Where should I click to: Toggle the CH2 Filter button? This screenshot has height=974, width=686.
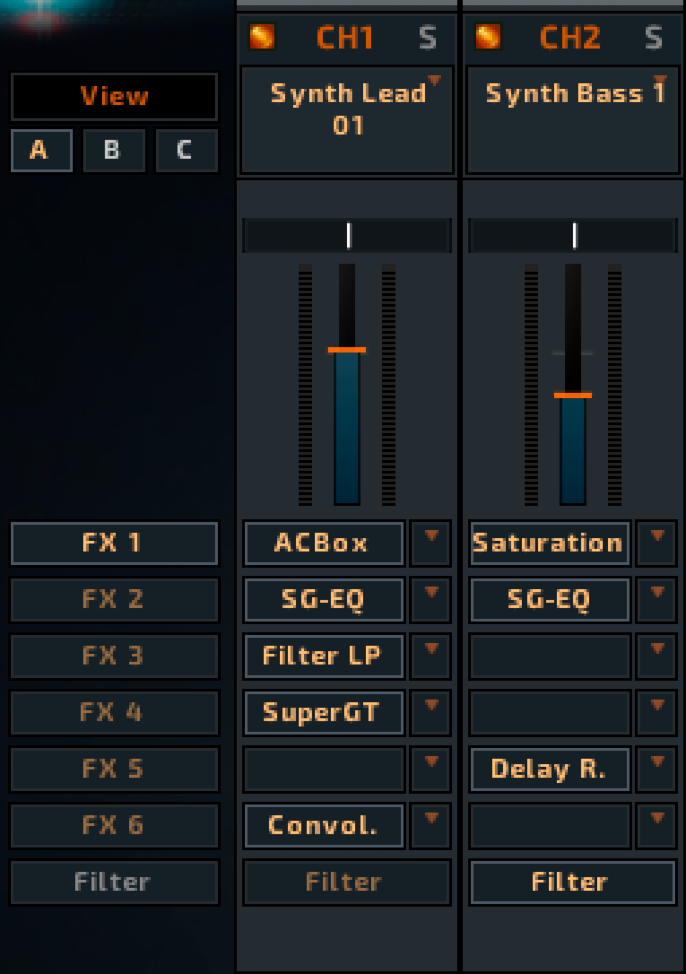coord(569,882)
